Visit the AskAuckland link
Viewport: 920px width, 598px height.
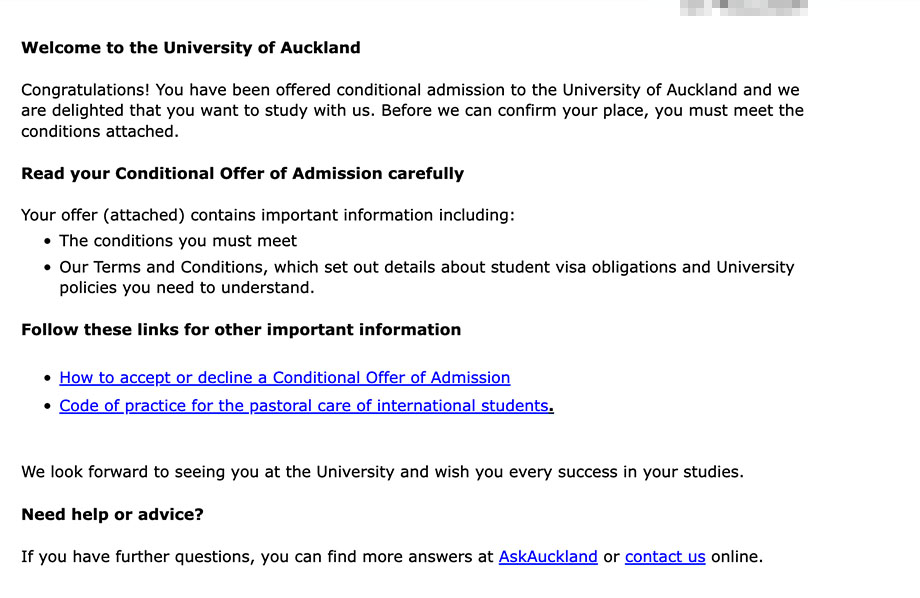tap(547, 557)
